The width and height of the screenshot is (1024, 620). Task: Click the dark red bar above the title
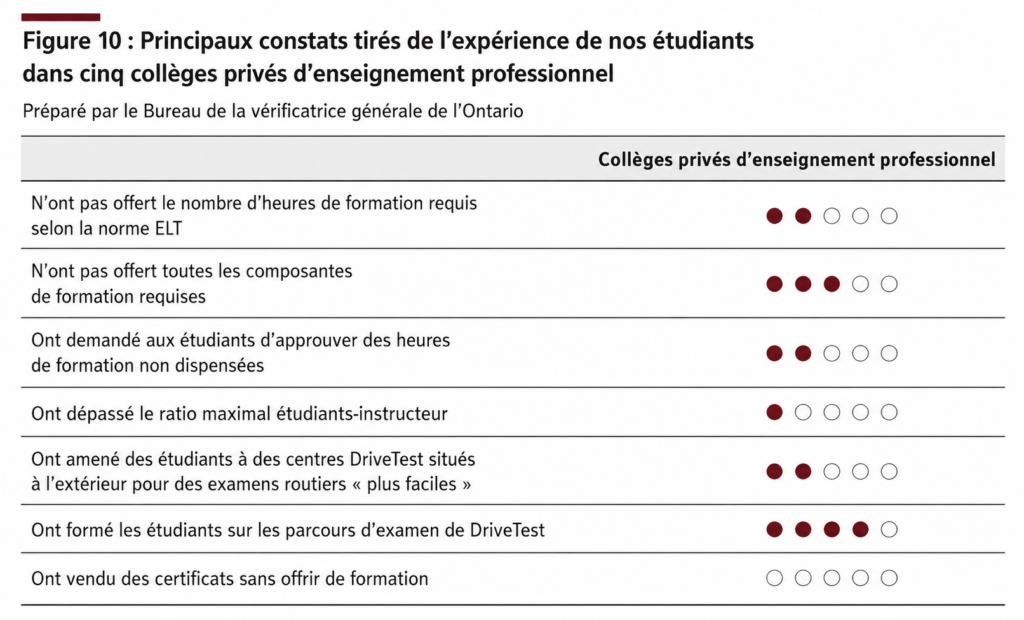click(61, 17)
